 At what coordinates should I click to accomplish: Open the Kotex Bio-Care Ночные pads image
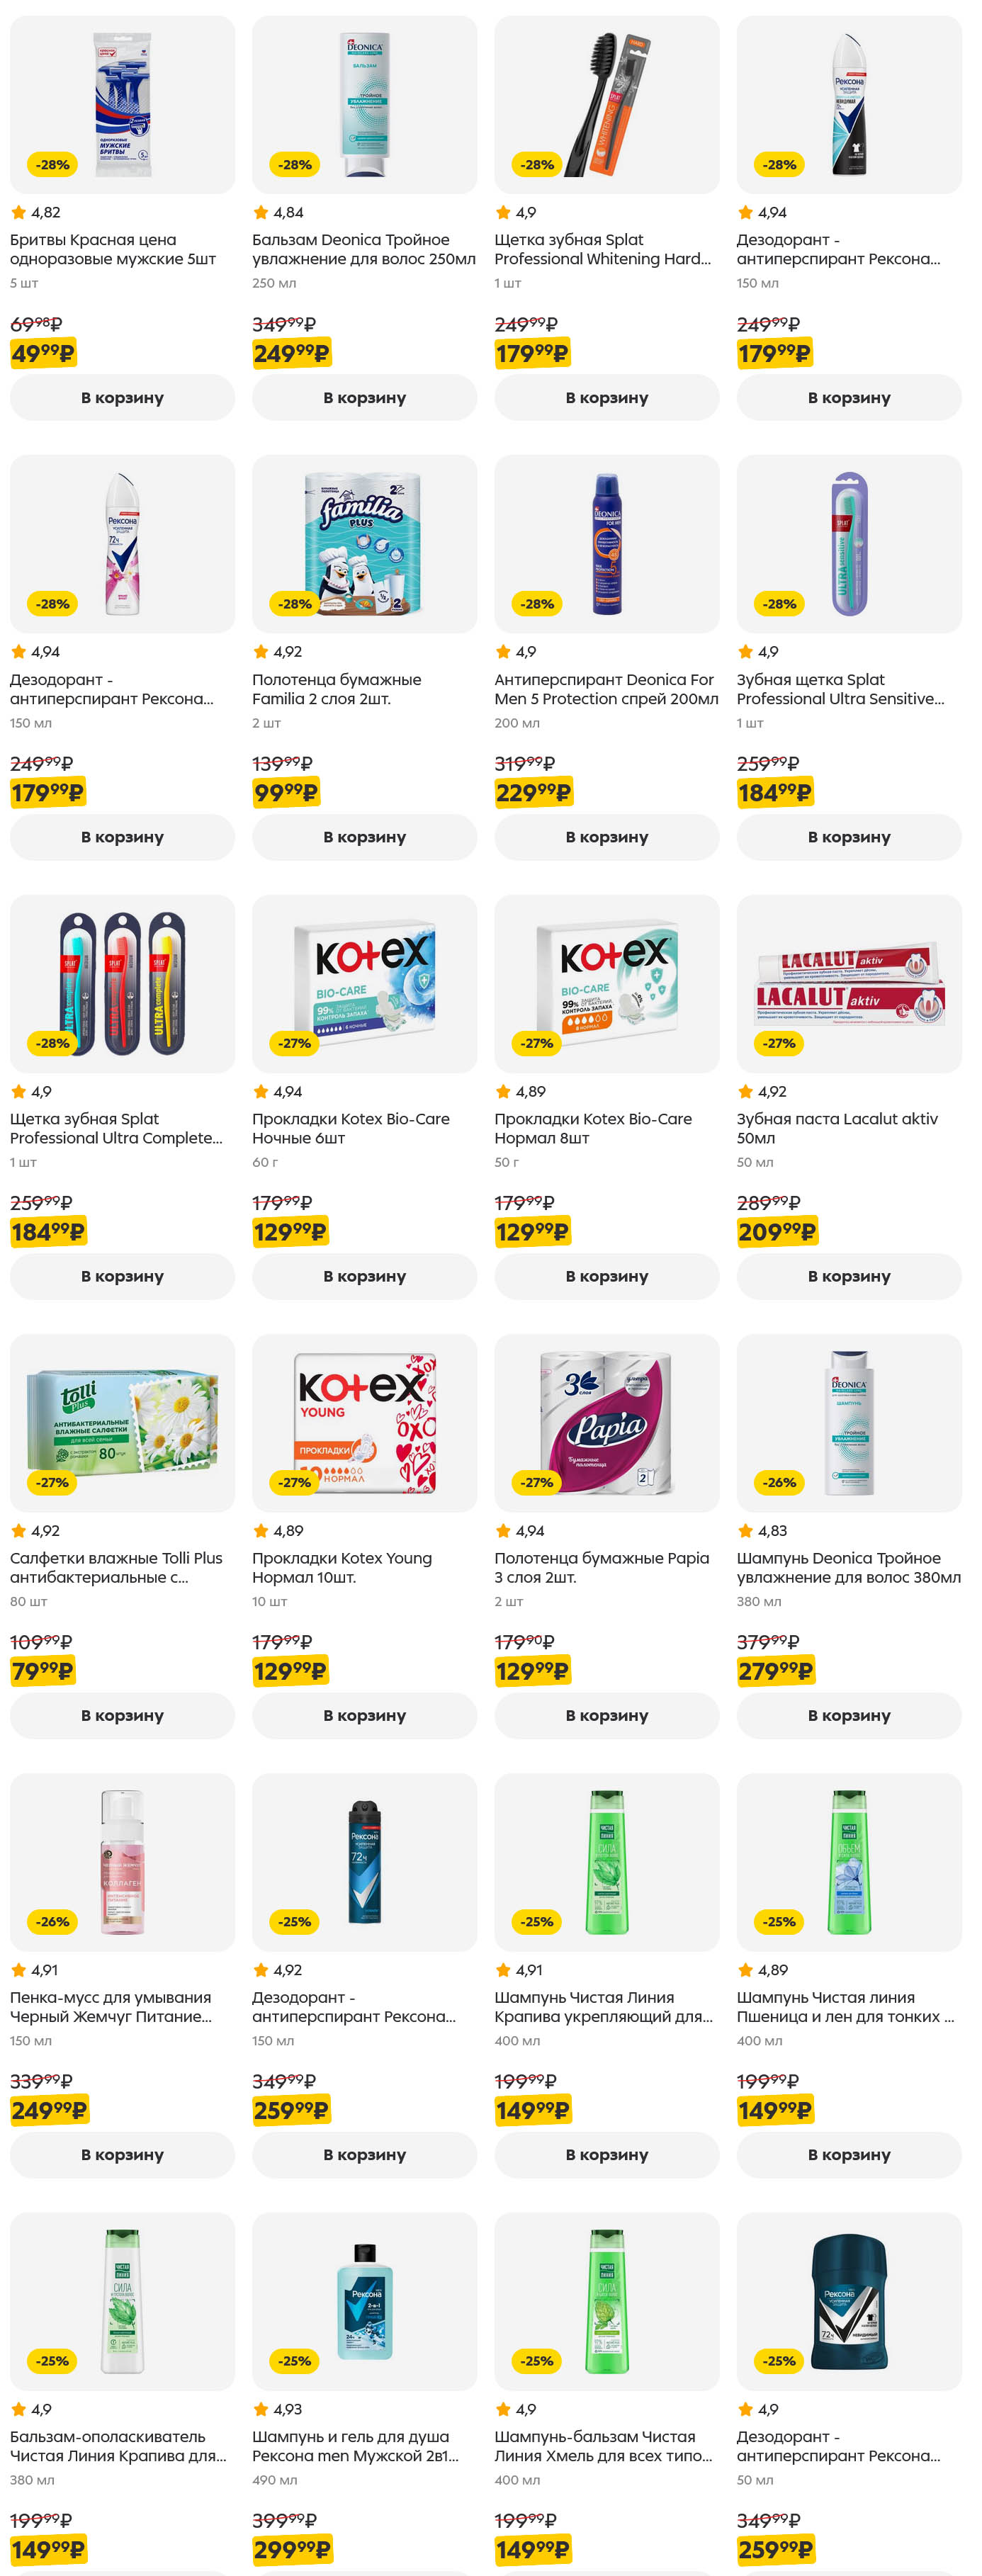(x=364, y=983)
